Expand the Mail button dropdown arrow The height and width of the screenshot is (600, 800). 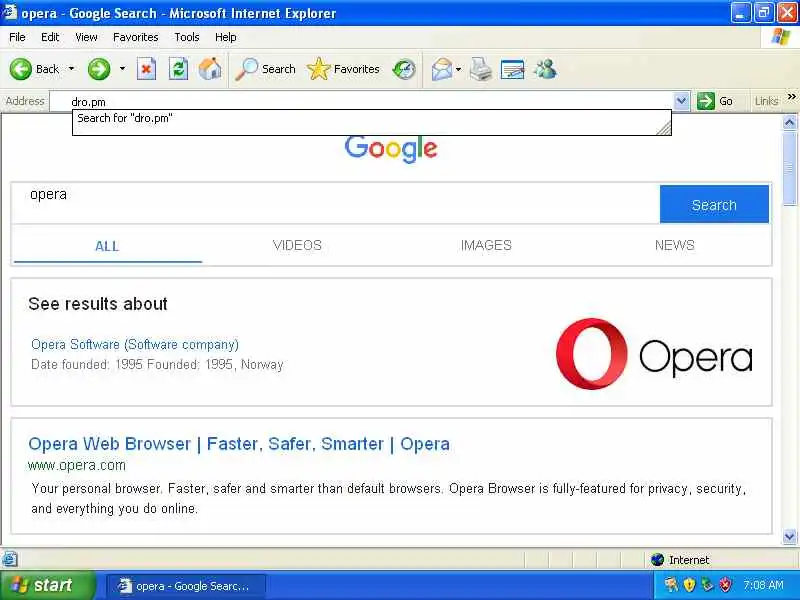(x=458, y=69)
